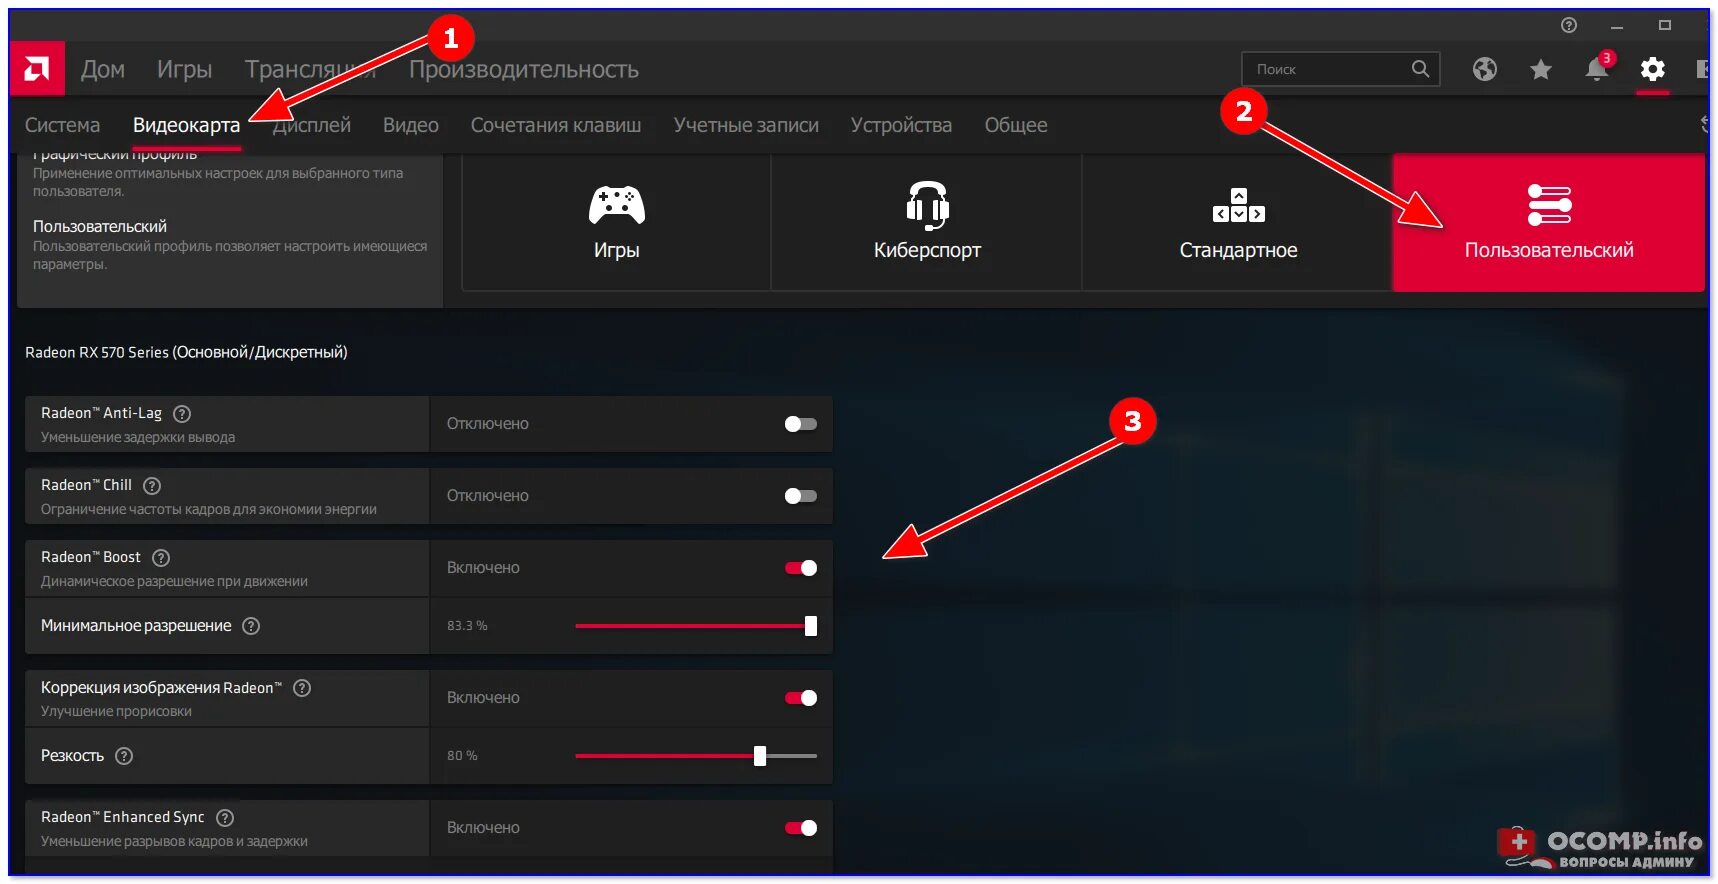Switch to the Система tab

coord(62,125)
